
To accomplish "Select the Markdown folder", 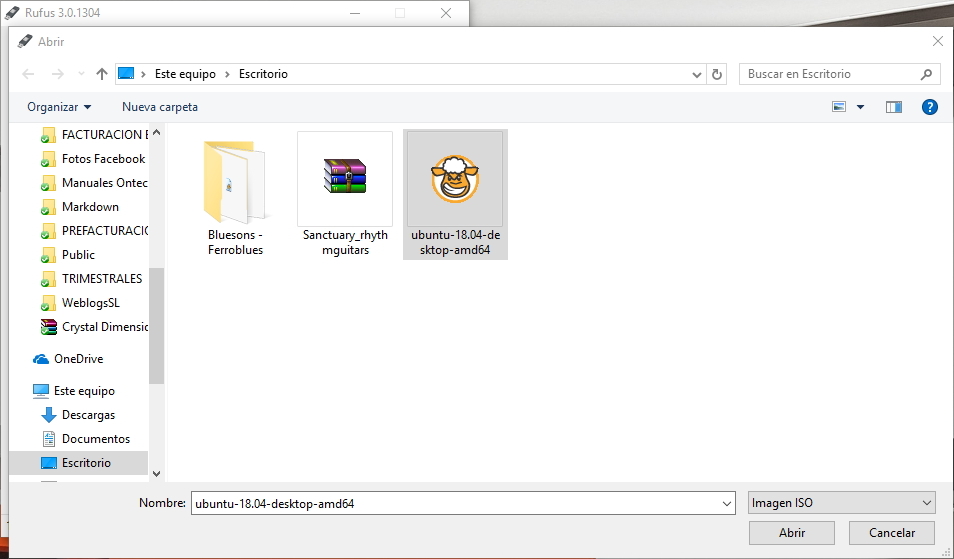I will [x=80, y=207].
